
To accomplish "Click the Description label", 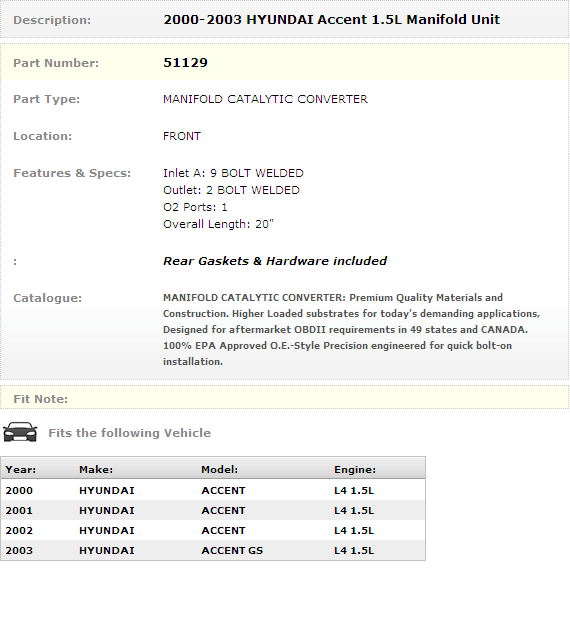I will [x=52, y=20].
